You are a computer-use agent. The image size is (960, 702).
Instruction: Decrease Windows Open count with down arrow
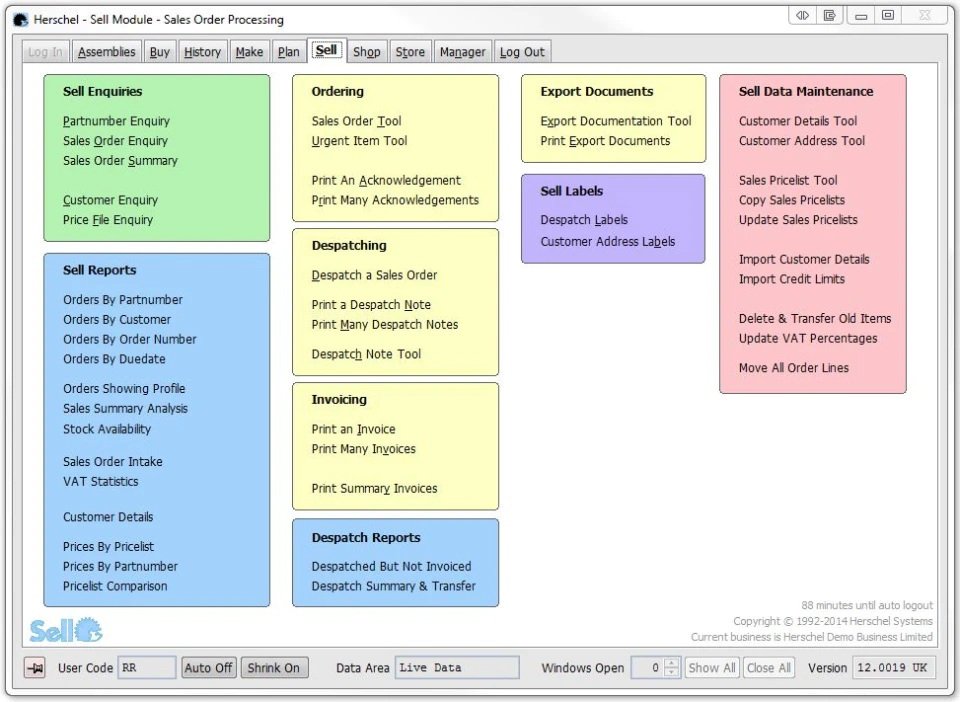tap(672, 673)
